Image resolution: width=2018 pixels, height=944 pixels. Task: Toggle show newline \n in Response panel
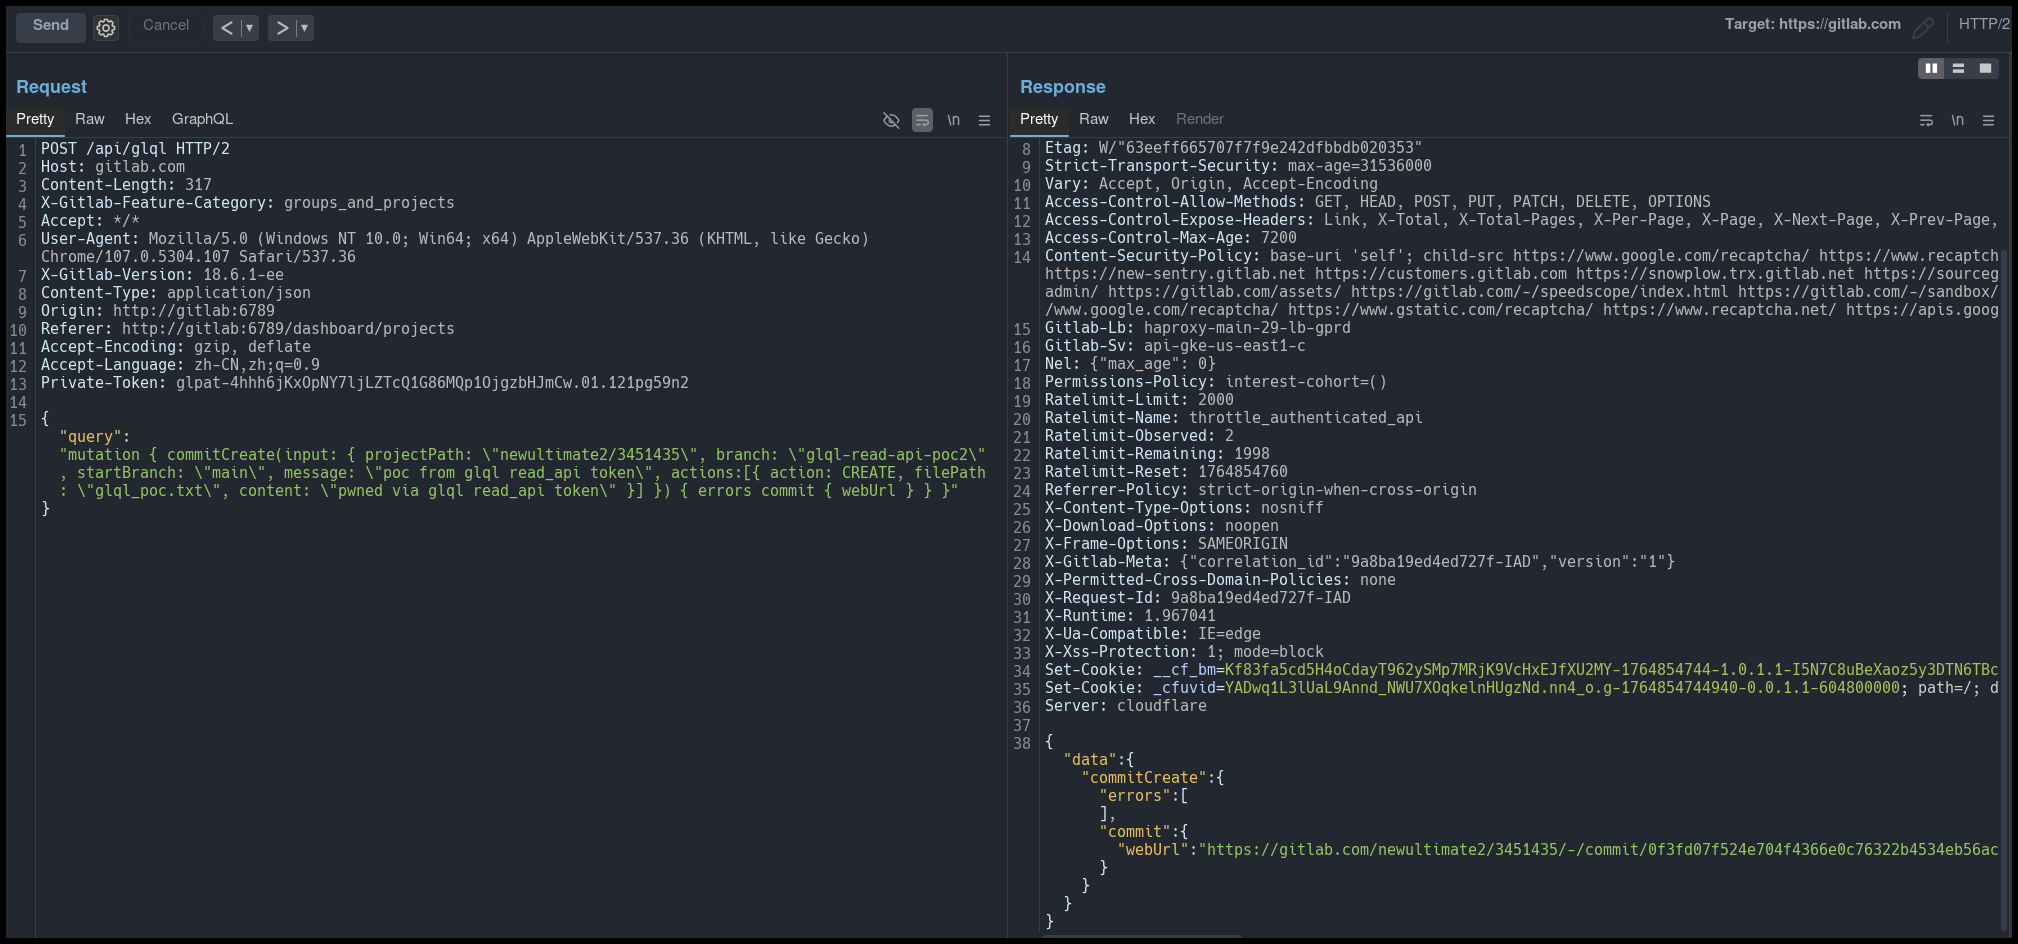click(1957, 120)
